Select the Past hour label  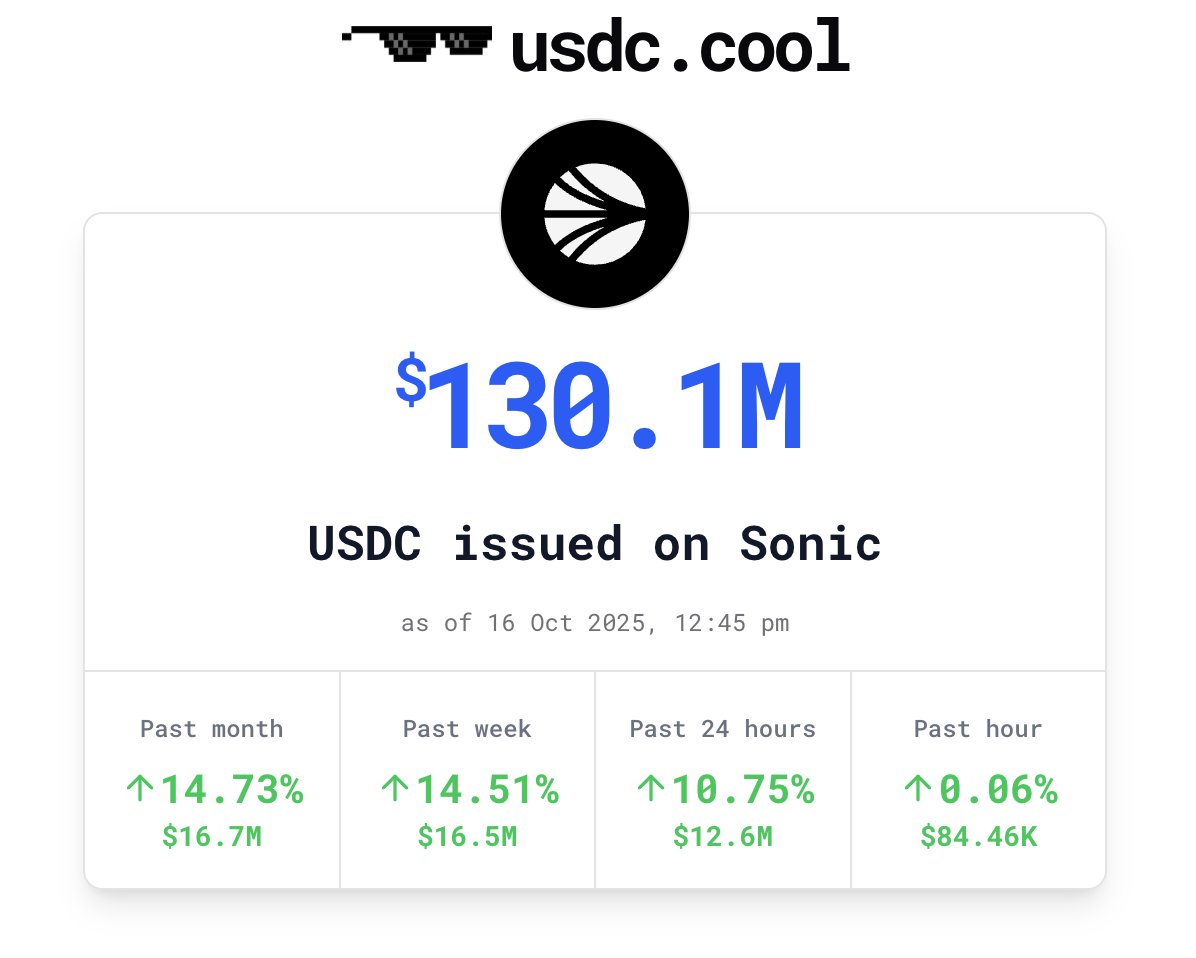pyautogui.click(x=978, y=729)
